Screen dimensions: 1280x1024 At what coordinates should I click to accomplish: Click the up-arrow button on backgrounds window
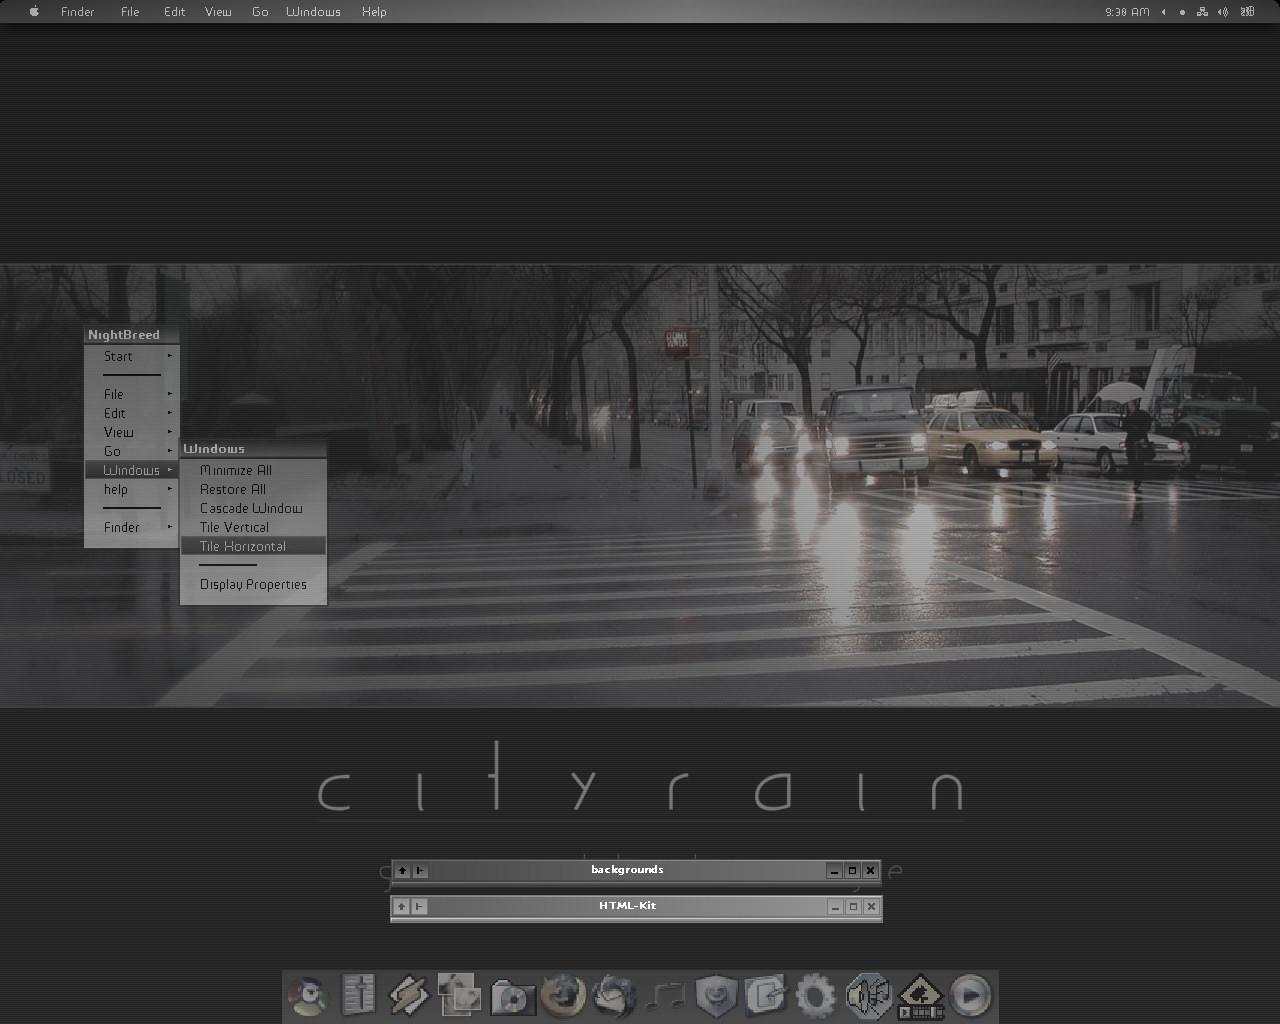pos(402,871)
